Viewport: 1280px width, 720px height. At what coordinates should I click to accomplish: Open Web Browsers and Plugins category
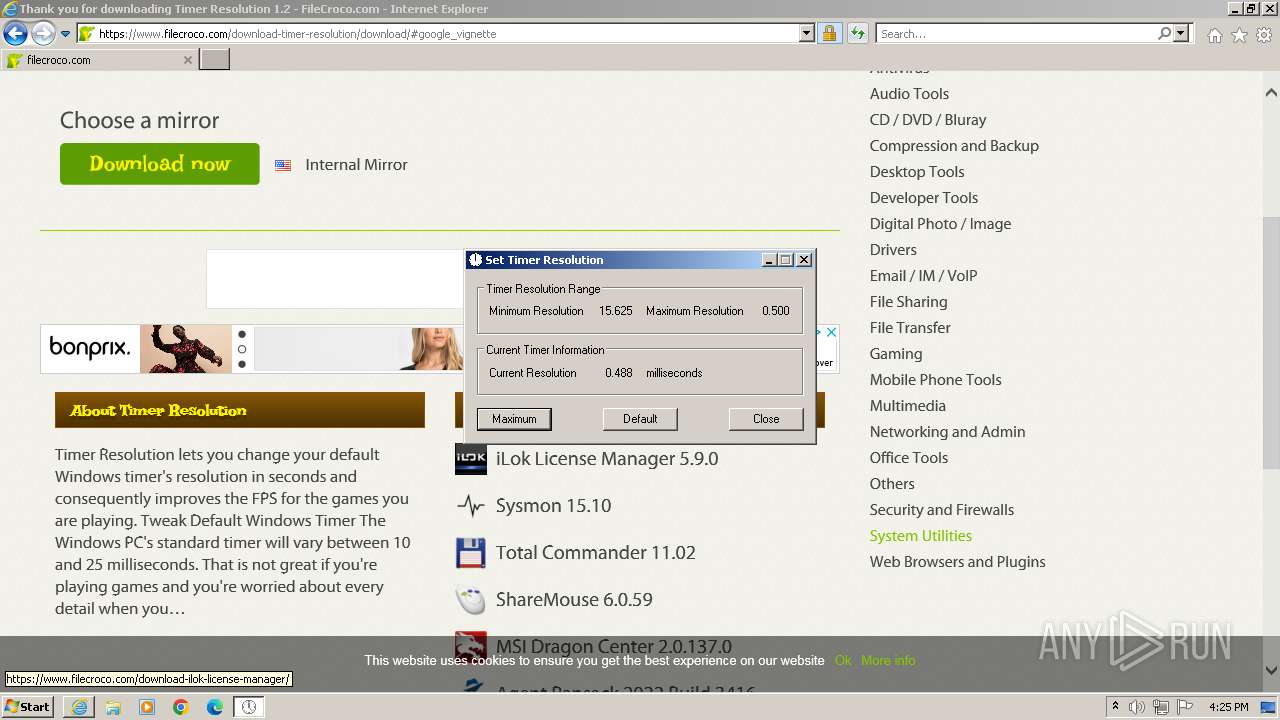[957, 562]
